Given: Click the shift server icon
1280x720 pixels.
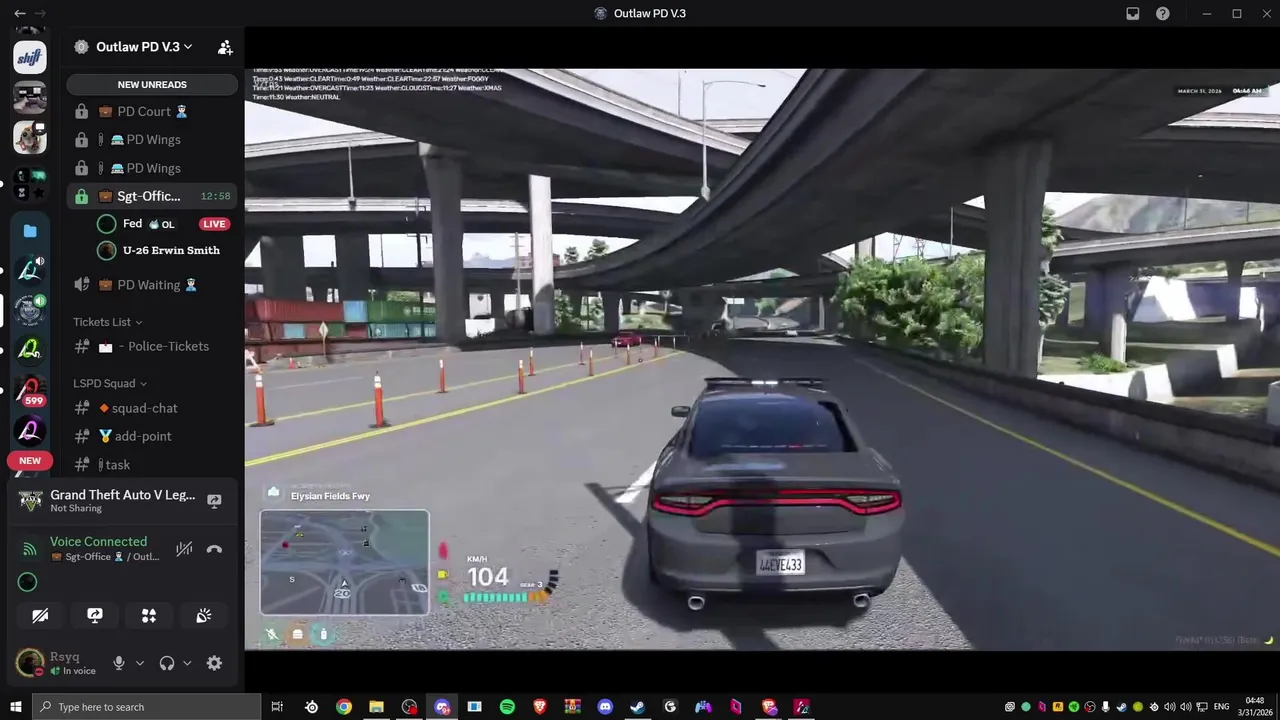Looking at the screenshot, I should (30, 57).
